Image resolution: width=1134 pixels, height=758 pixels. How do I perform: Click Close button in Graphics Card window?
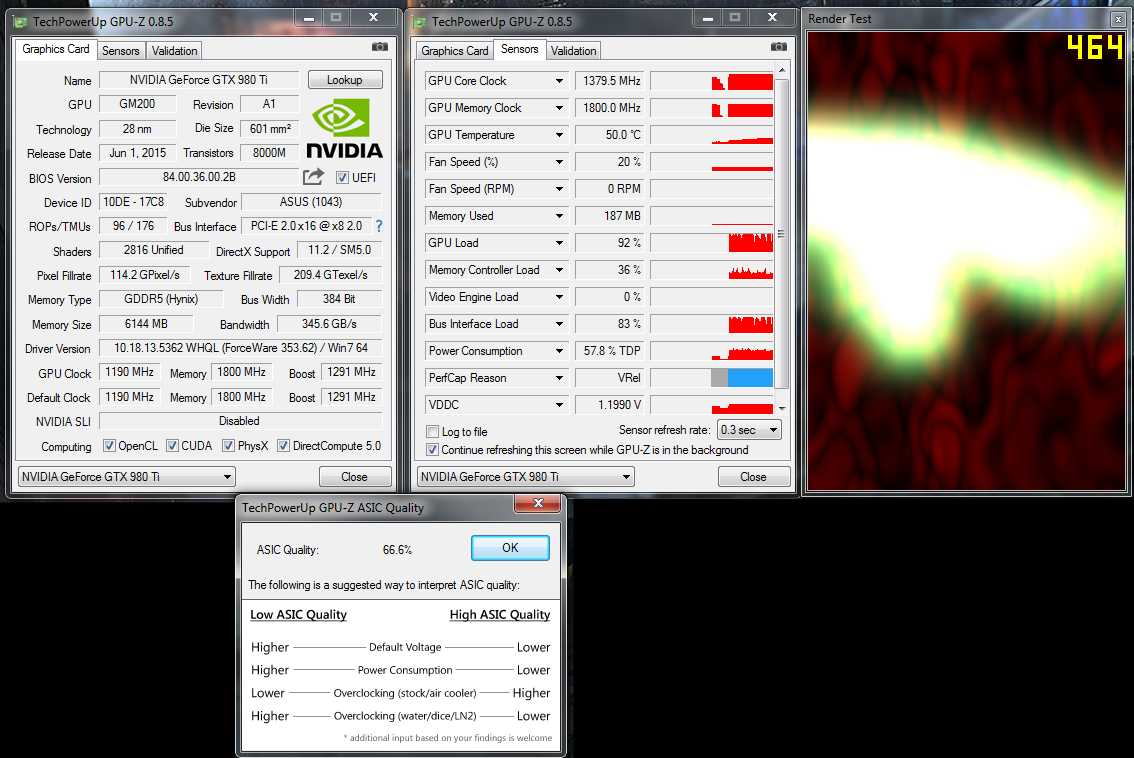pyautogui.click(x=354, y=477)
